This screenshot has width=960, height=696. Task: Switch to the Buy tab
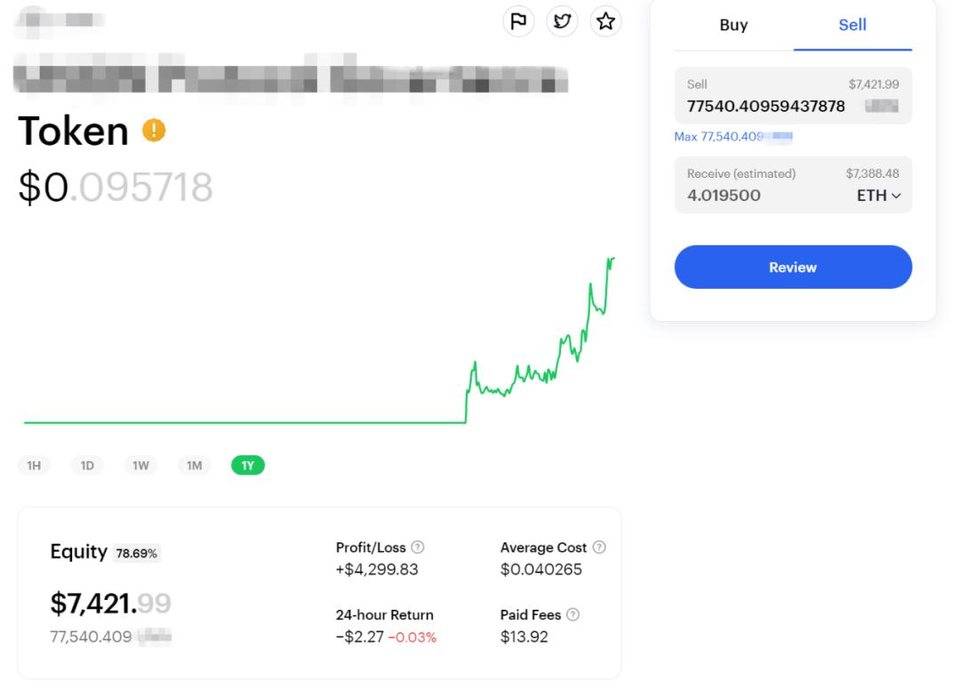pos(733,25)
